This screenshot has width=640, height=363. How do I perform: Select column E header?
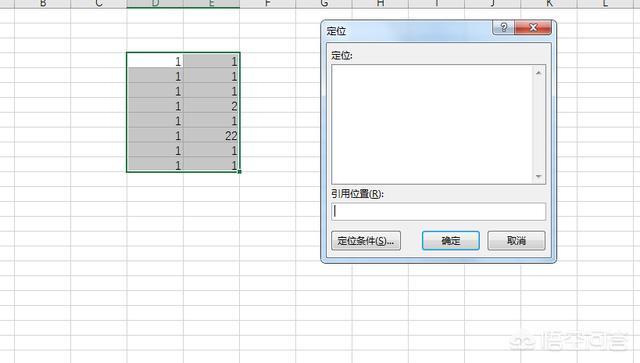coord(211,4)
